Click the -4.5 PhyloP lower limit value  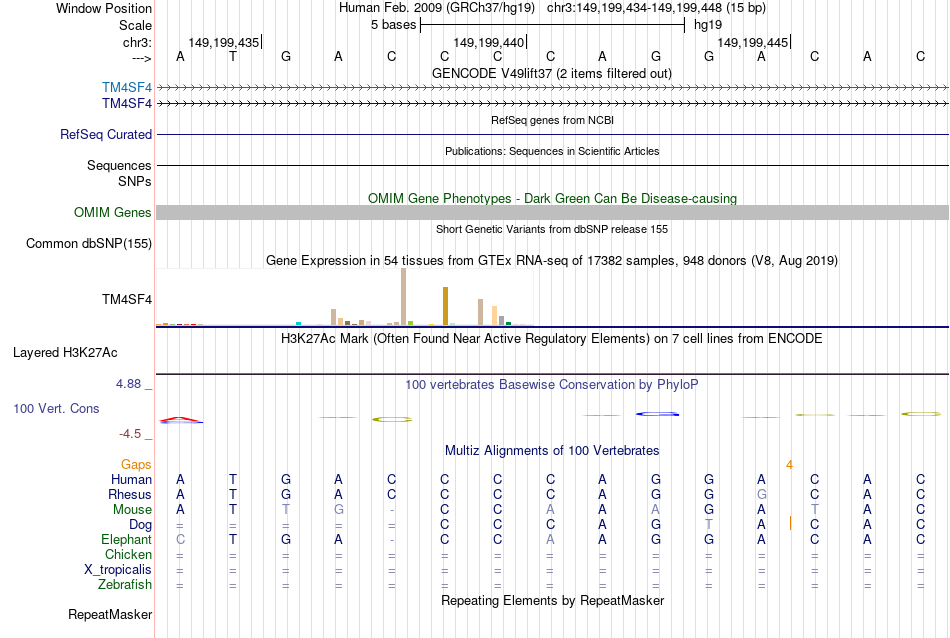pos(130,433)
